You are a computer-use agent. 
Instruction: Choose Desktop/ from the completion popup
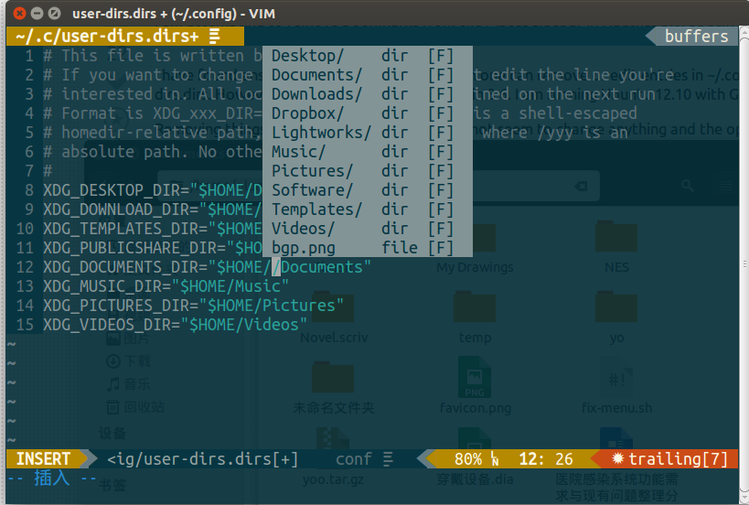[x=308, y=55]
